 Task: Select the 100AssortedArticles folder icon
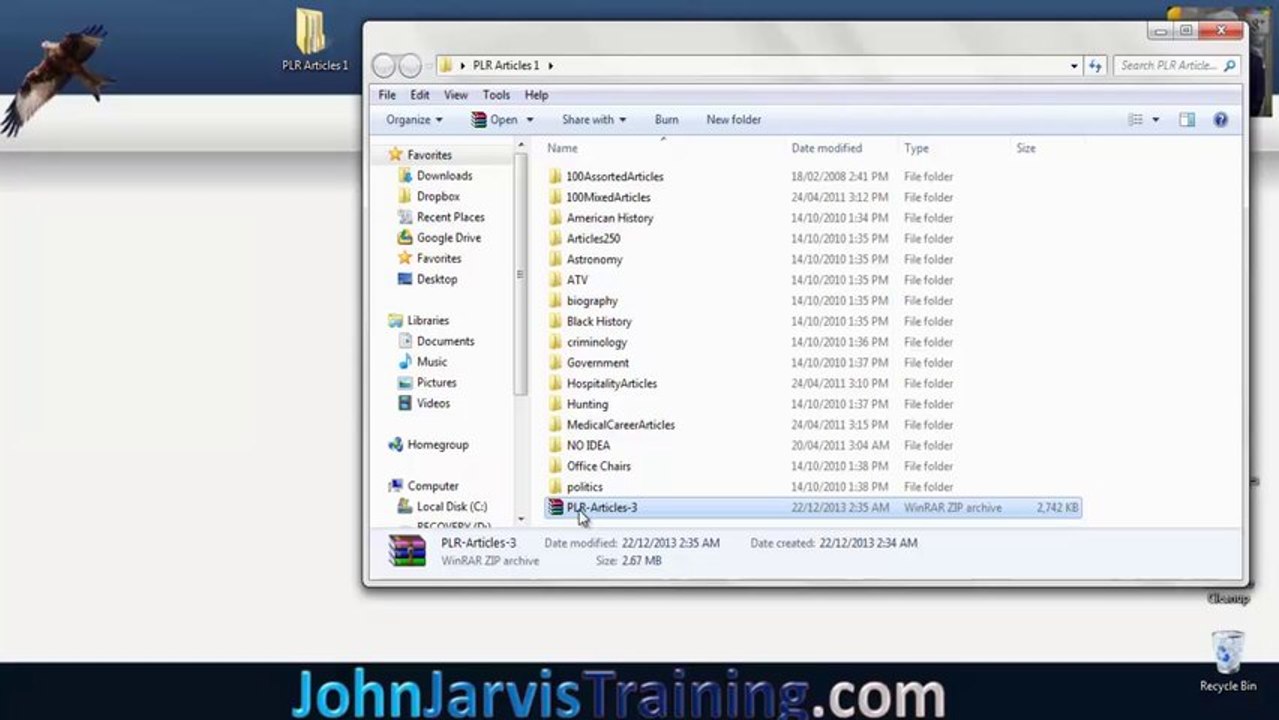tap(556, 176)
